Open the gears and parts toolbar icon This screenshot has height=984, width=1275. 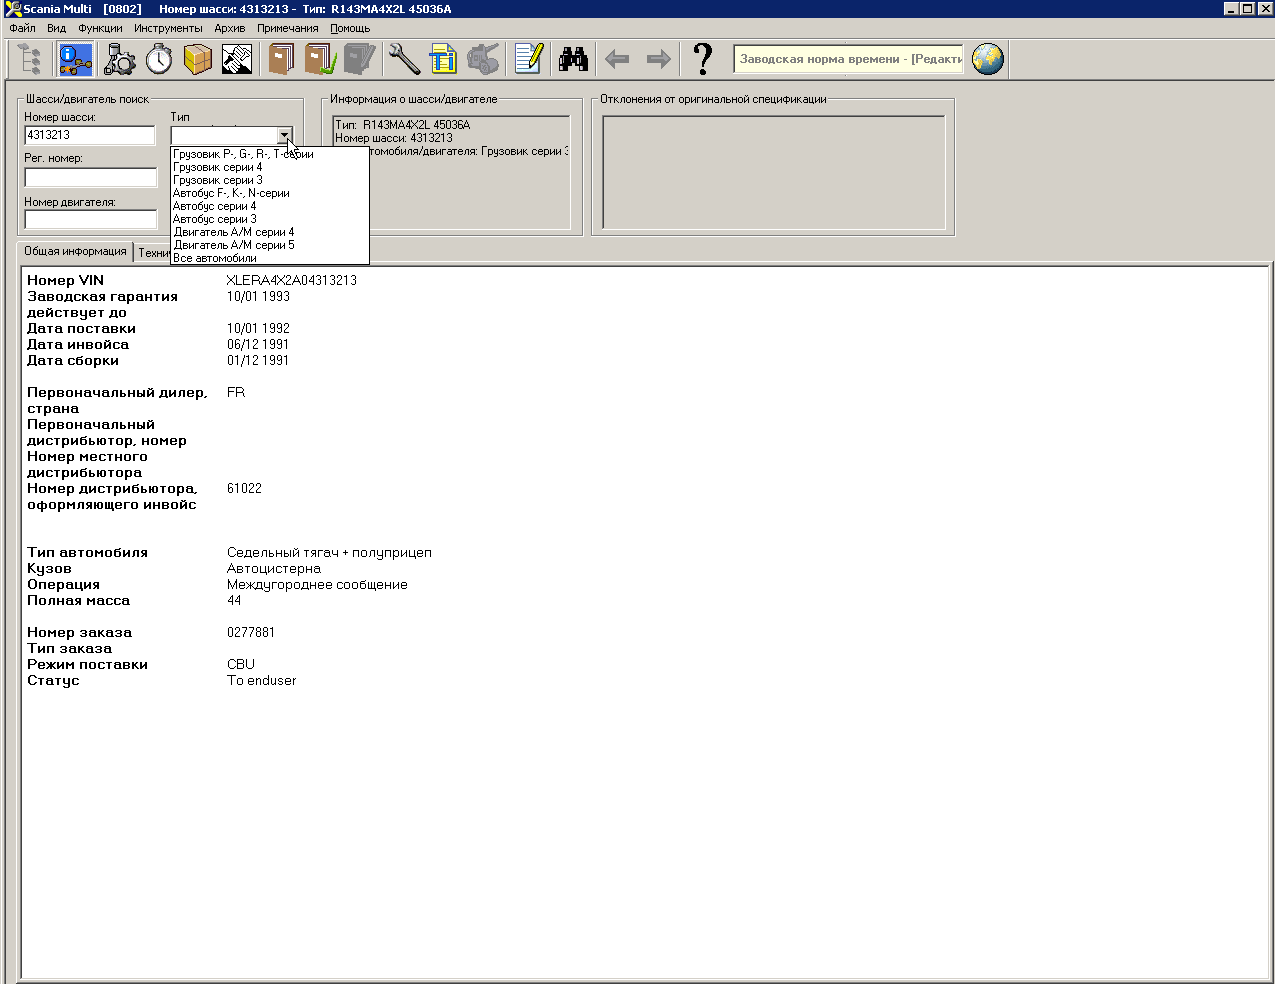(x=119, y=60)
